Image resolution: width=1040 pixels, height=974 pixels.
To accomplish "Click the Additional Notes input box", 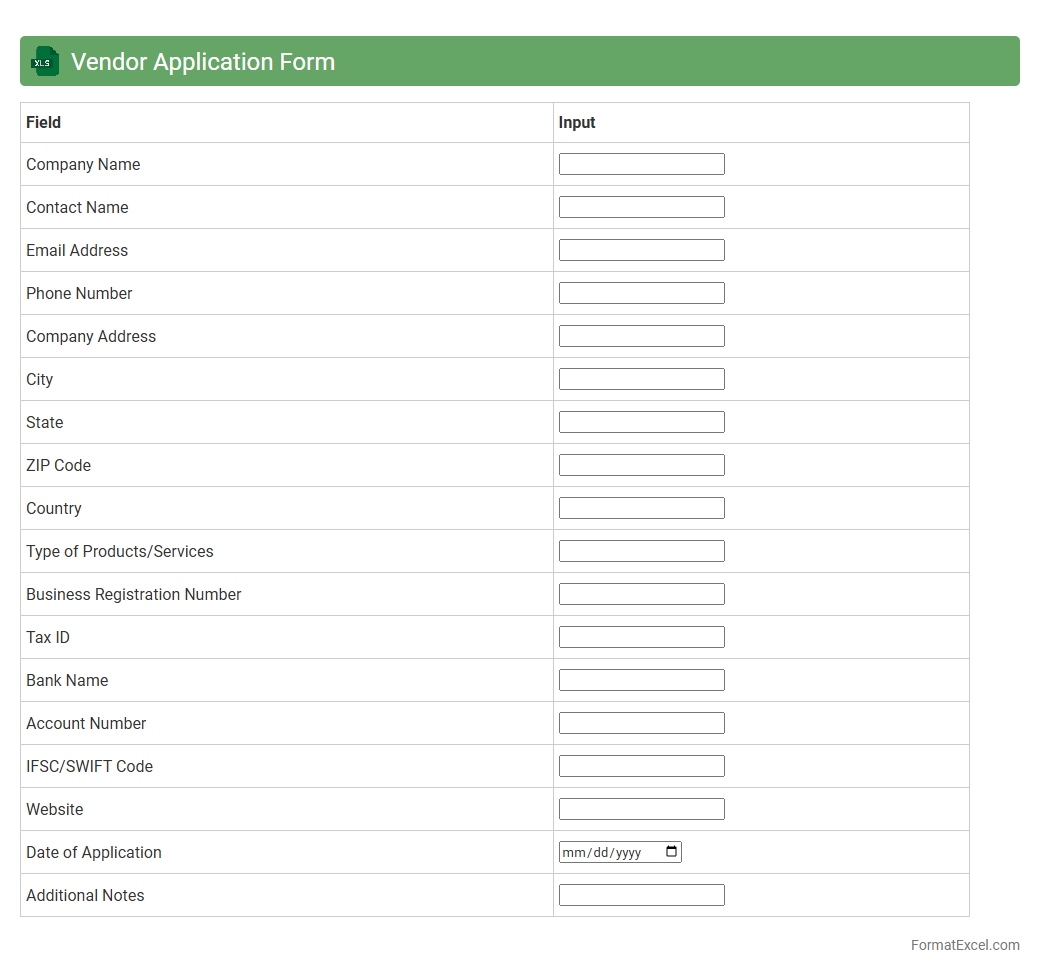I will pyautogui.click(x=641, y=895).
